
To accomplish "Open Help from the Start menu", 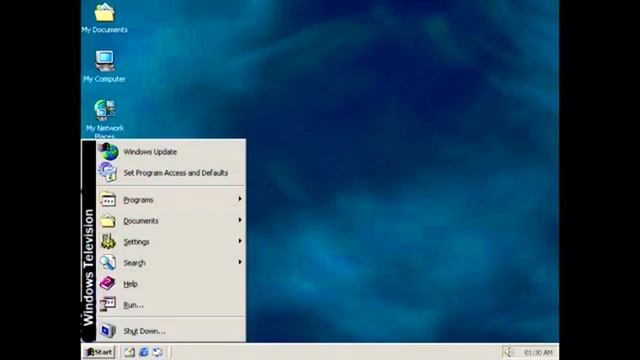I will point(171,284).
